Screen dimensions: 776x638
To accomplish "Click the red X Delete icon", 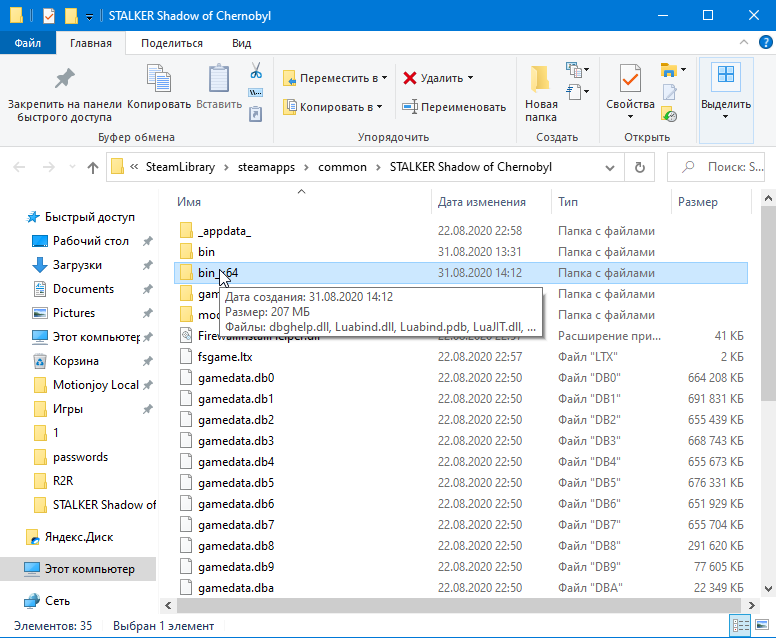I will (x=410, y=78).
